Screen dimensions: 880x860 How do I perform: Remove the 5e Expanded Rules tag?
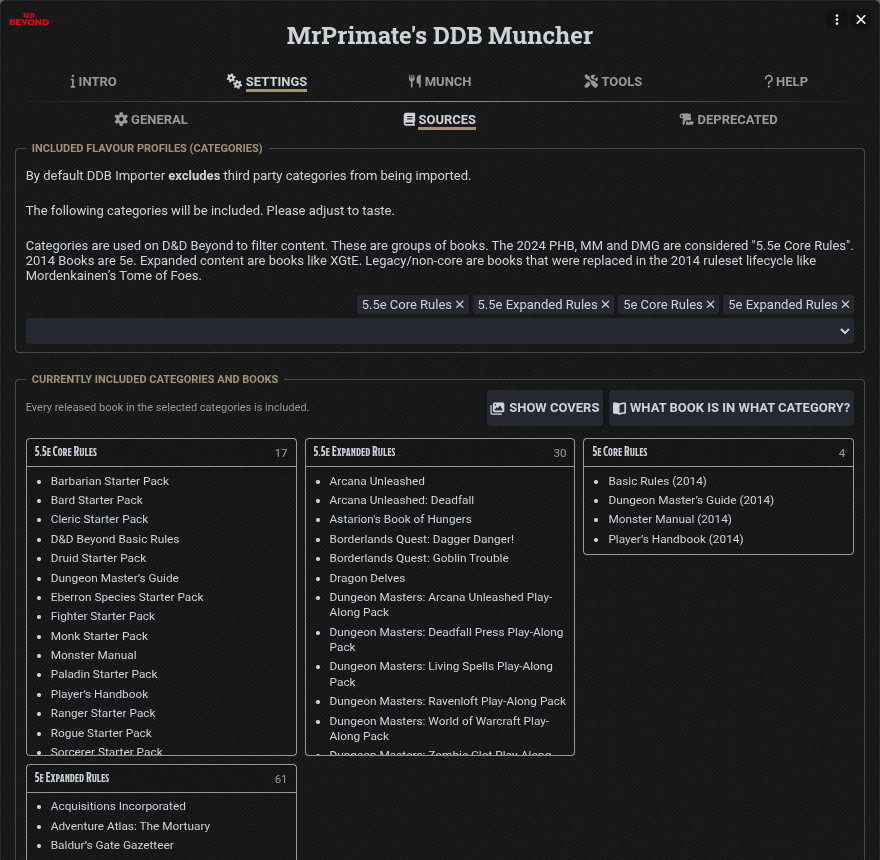tap(845, 304)
